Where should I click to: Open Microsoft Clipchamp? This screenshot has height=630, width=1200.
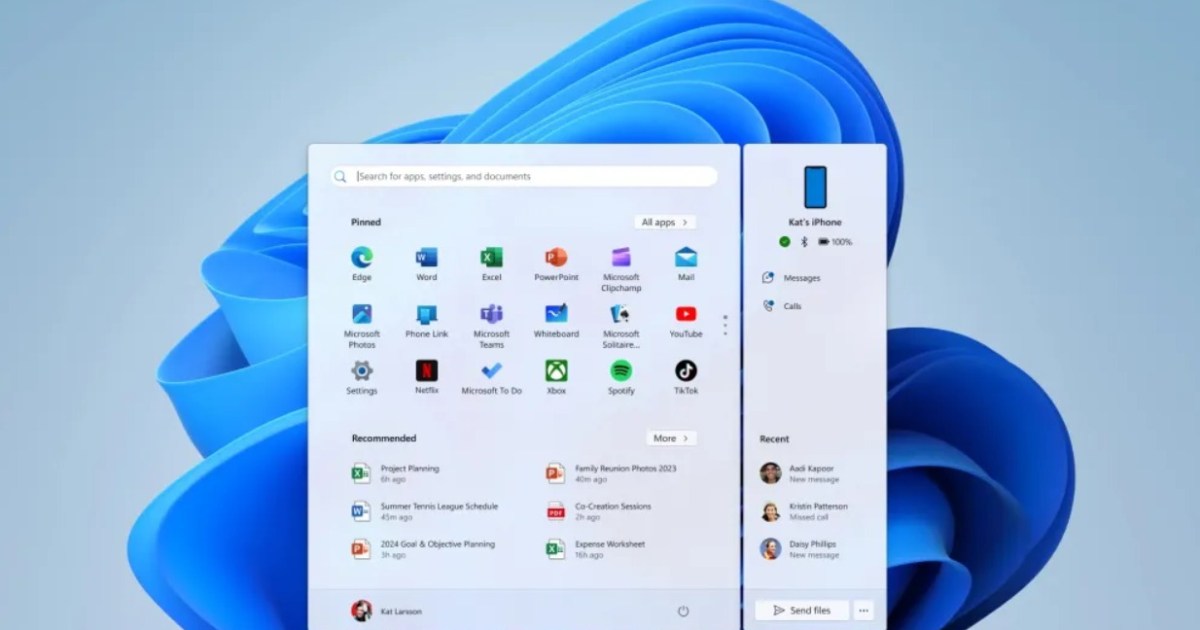[621, 269]
